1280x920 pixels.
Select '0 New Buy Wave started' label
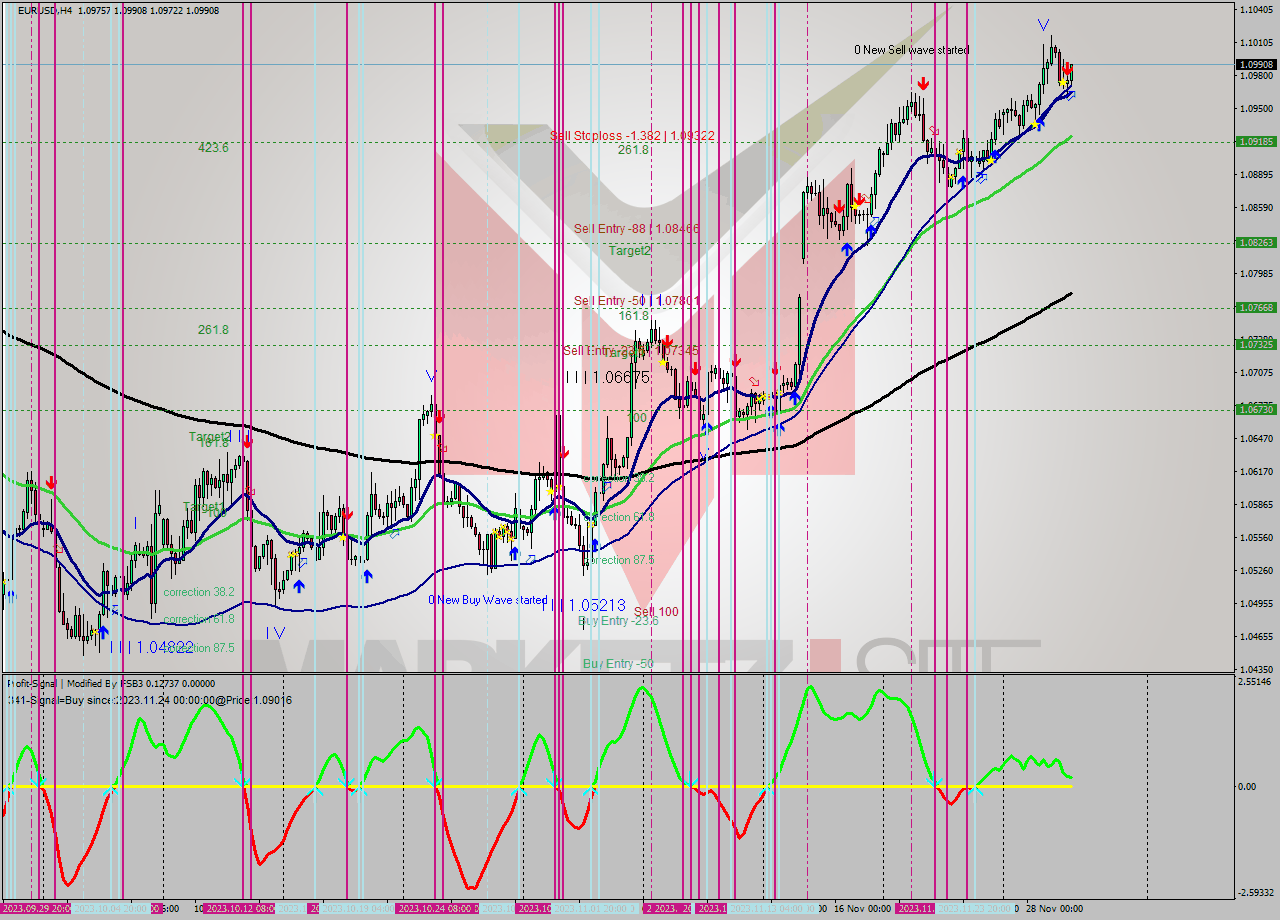tap(488, 600)
